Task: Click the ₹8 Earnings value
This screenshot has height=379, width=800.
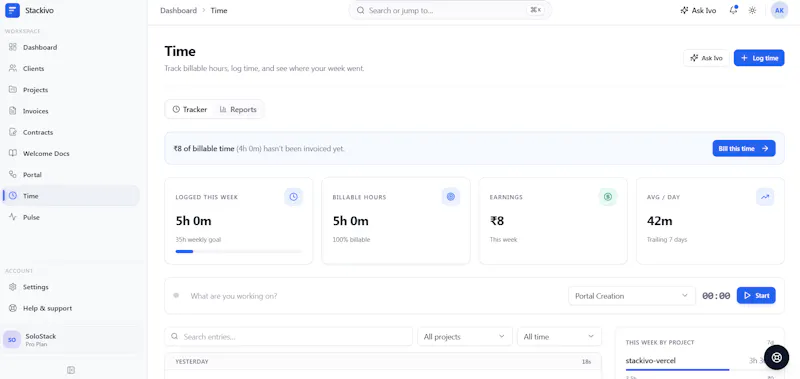Action: [497, 221]
